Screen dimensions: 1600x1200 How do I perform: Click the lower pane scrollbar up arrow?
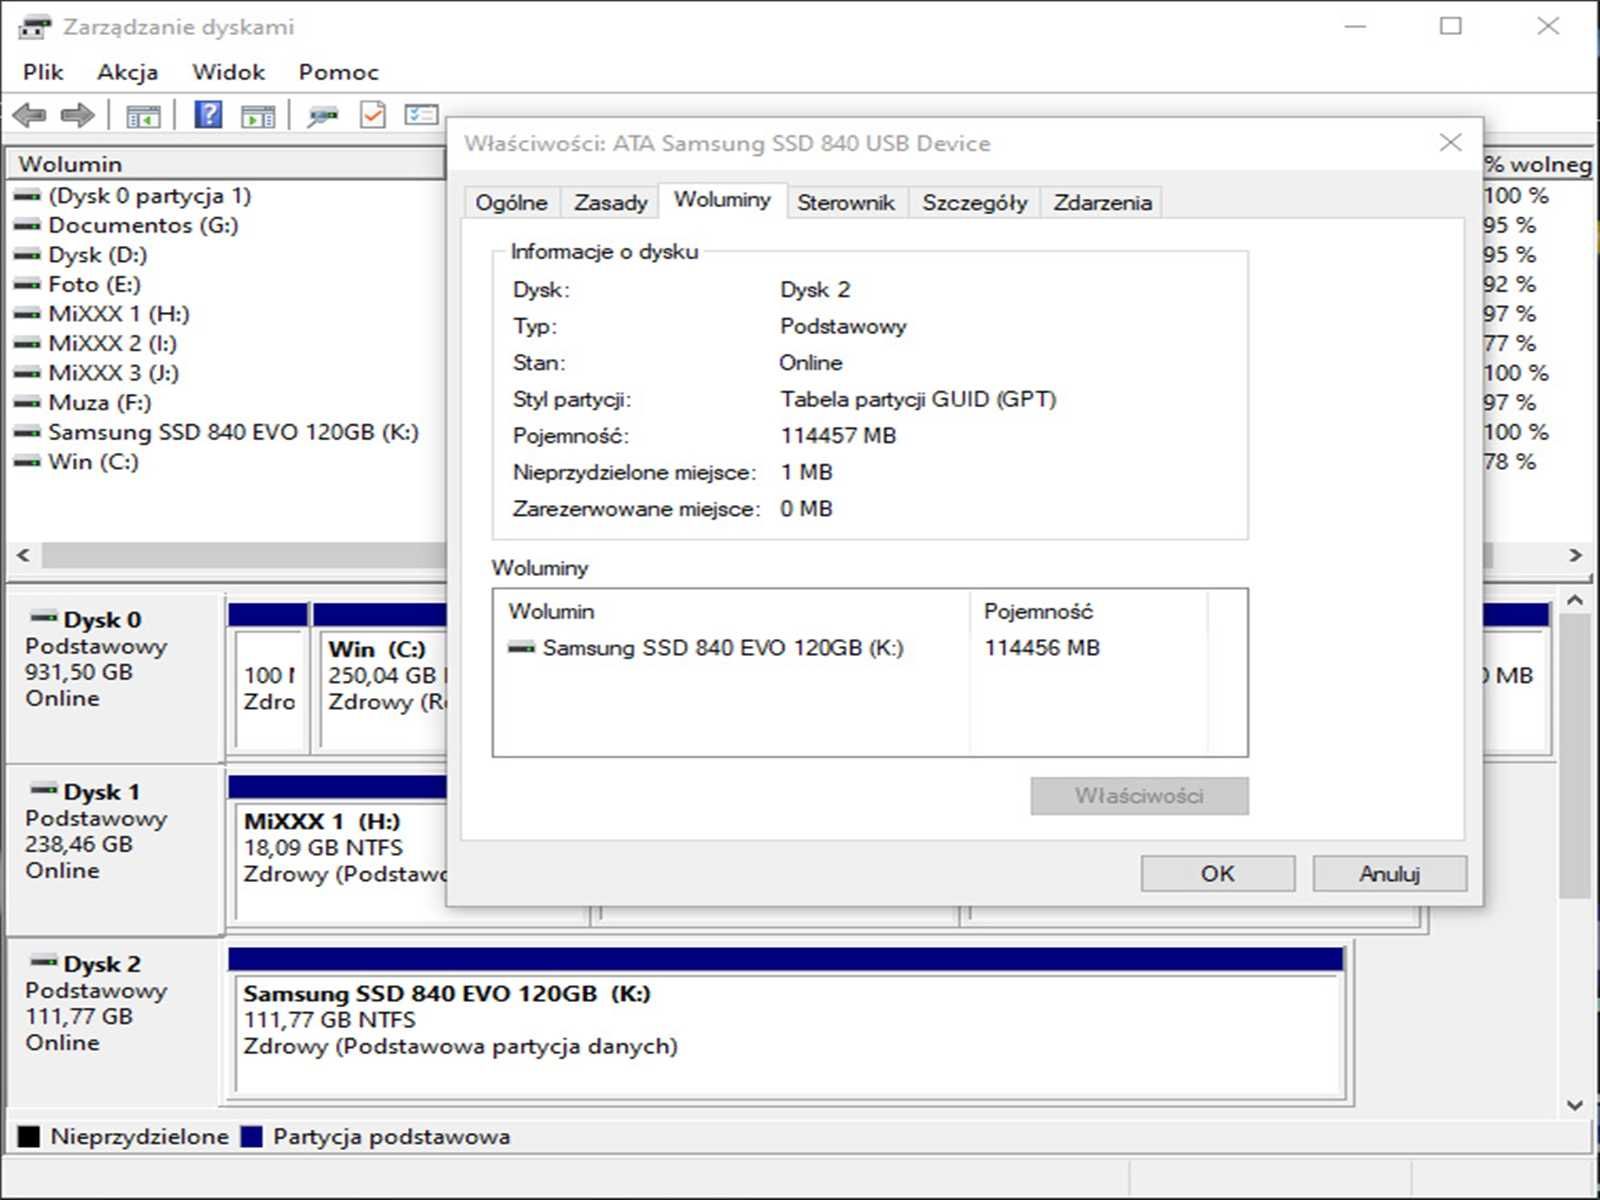pos(1575,600)
